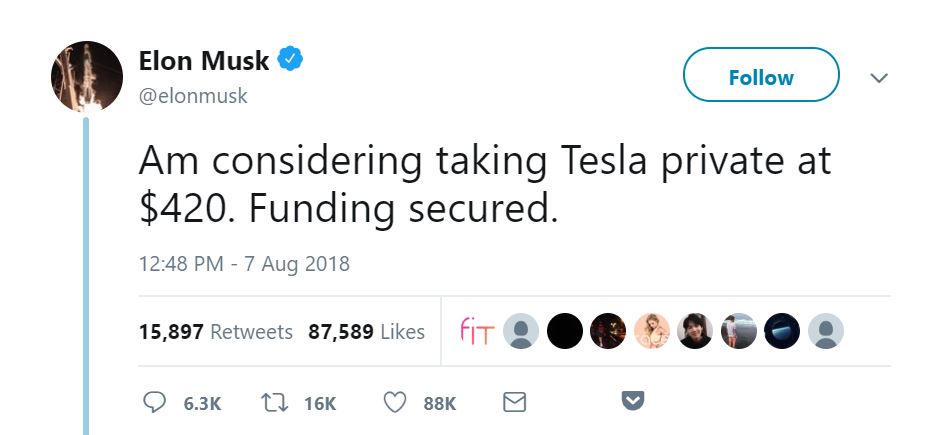
Task: Open the 'fiT' logo liker avatar
Action: tap(474, 330)
